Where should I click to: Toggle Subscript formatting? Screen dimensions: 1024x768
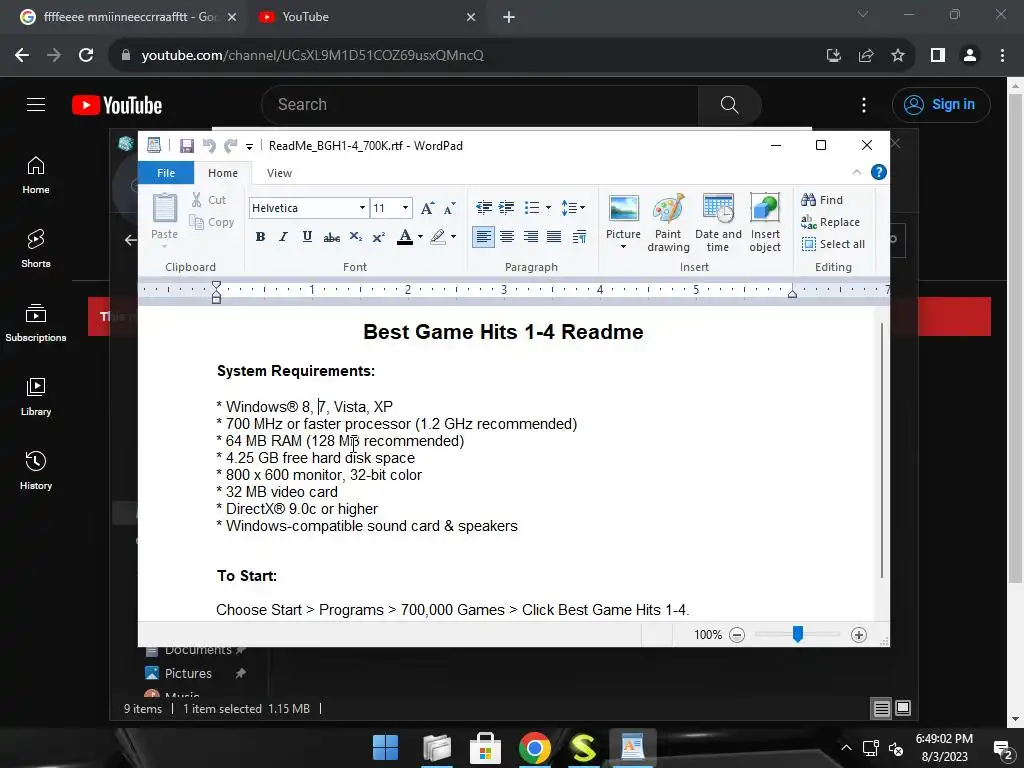(x=355, y=236)
